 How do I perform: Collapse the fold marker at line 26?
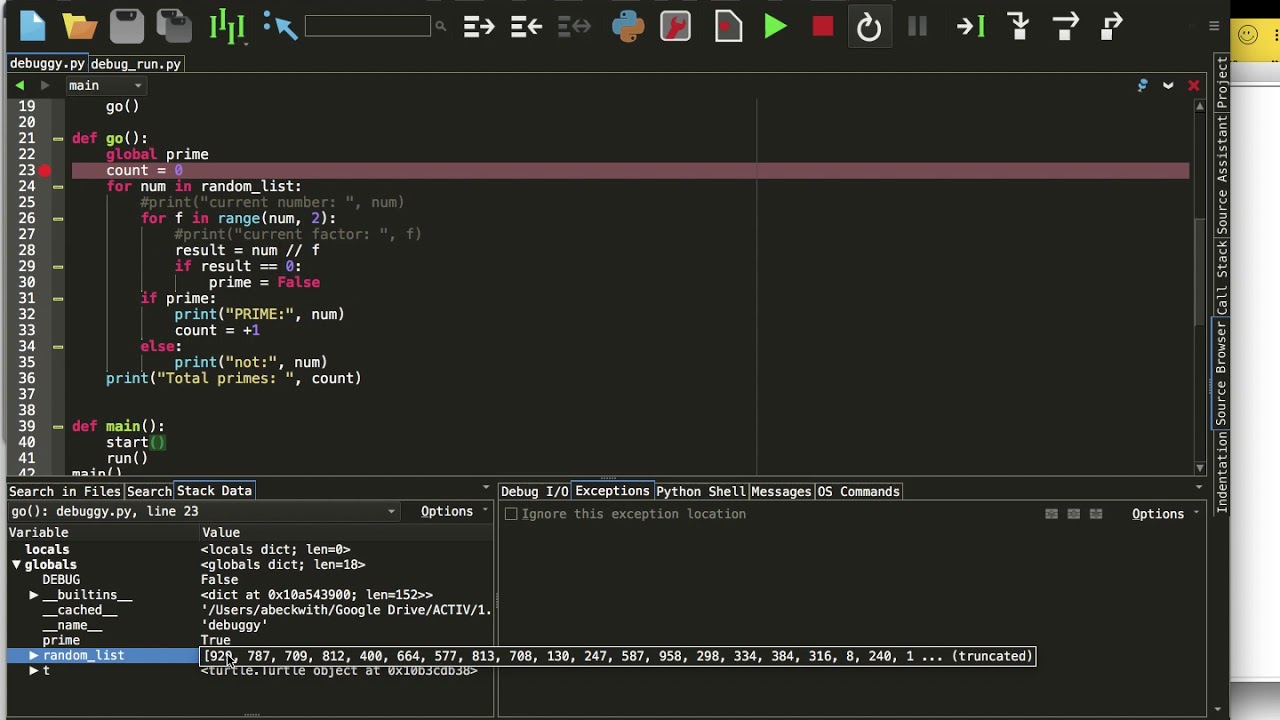pos(58,219)
